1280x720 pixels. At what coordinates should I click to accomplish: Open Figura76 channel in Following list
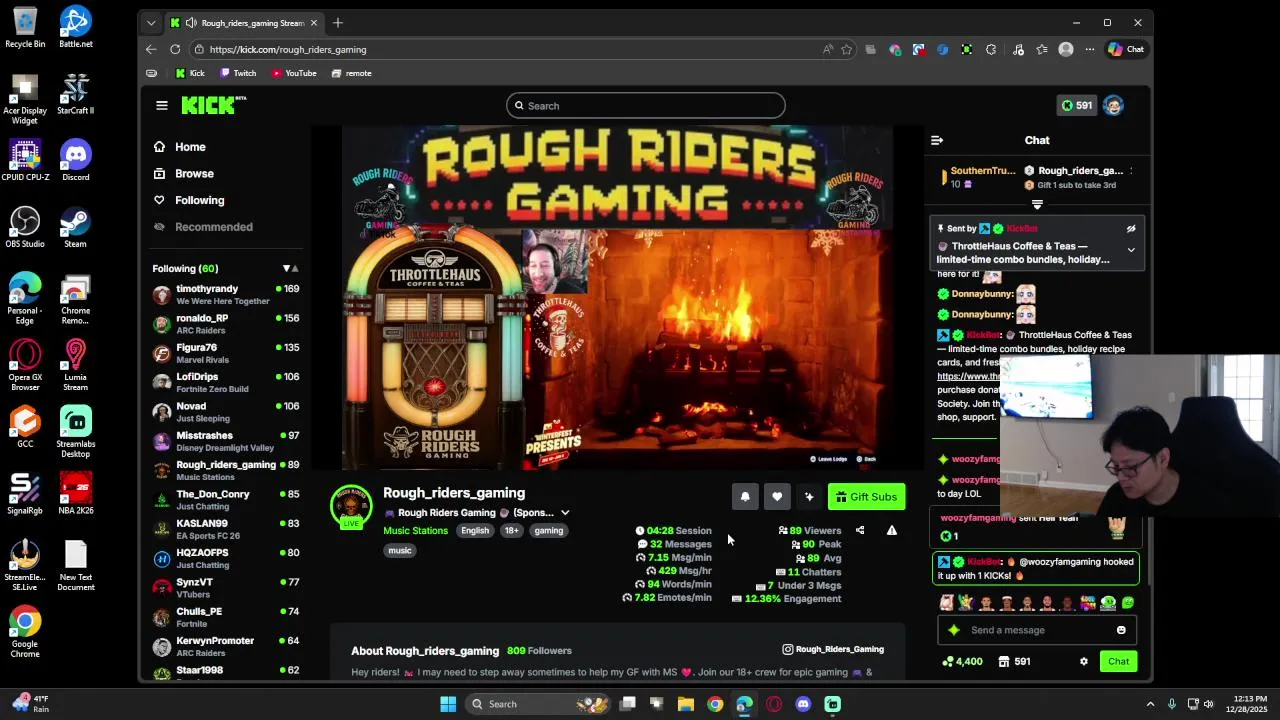click(x=226, y=353)
